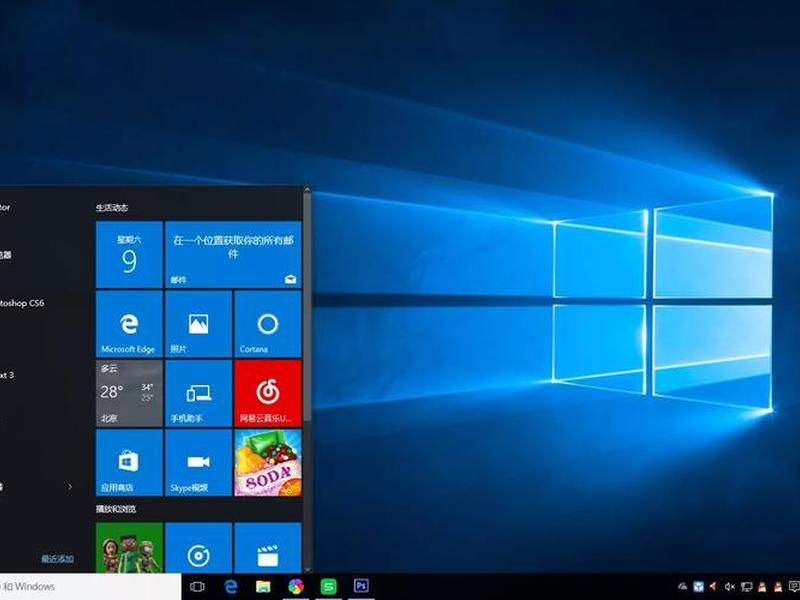Click the Start menu scrollbar up arrow
This screenshot has width=800, height=600.
coord(307,190)
